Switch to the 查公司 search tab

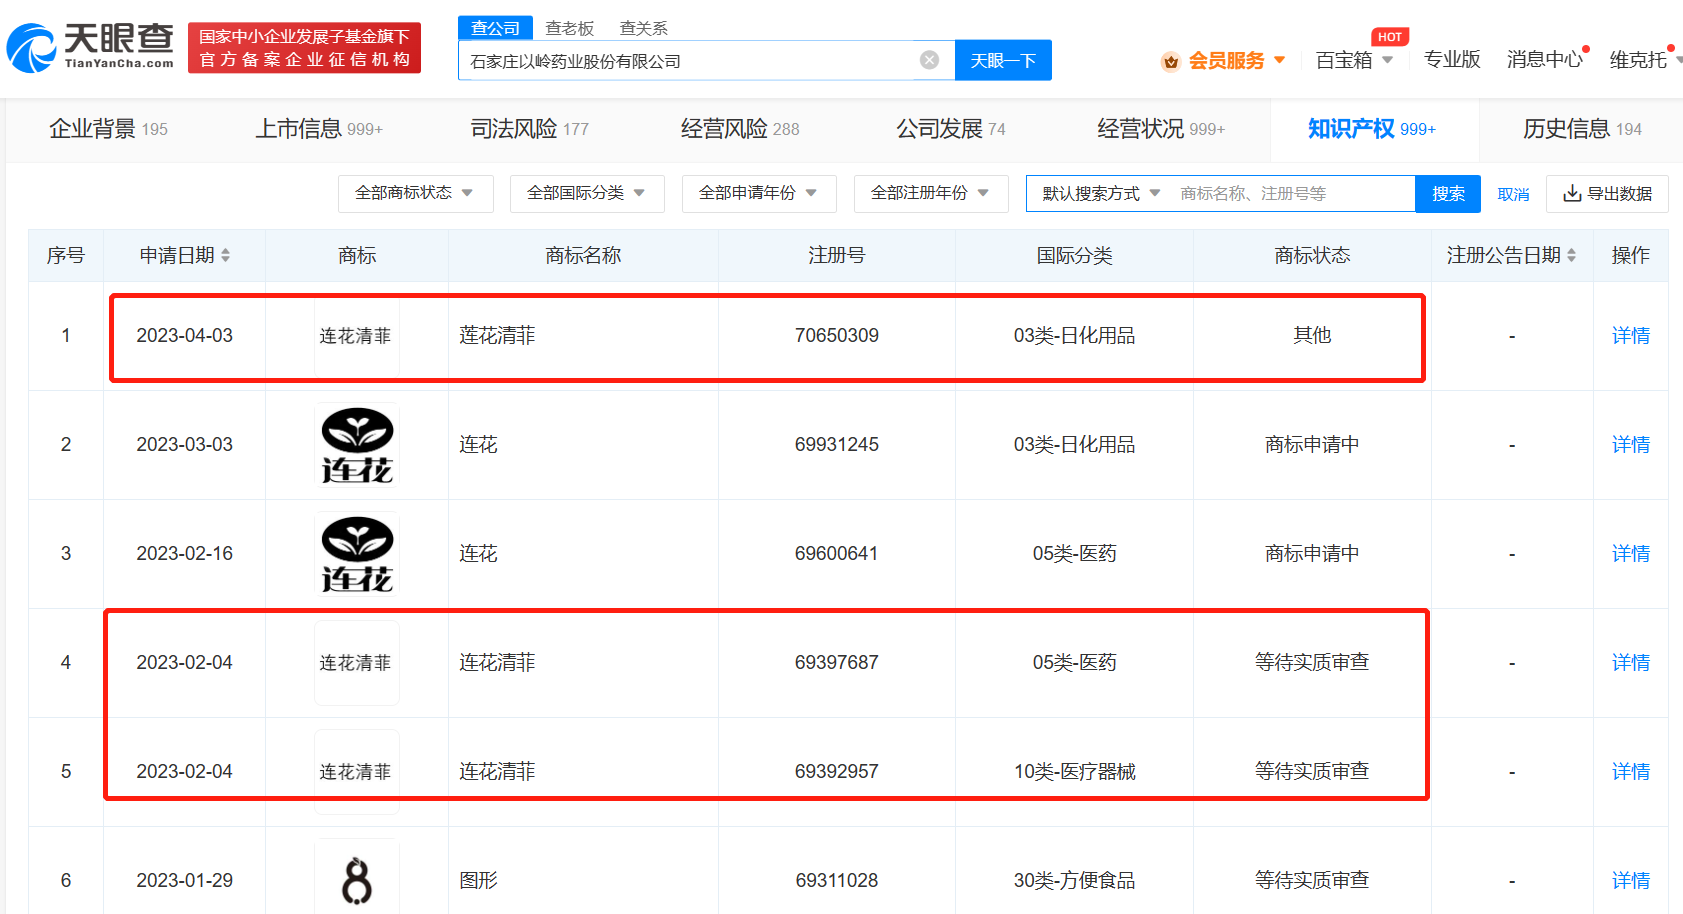(x=495, y=28)
